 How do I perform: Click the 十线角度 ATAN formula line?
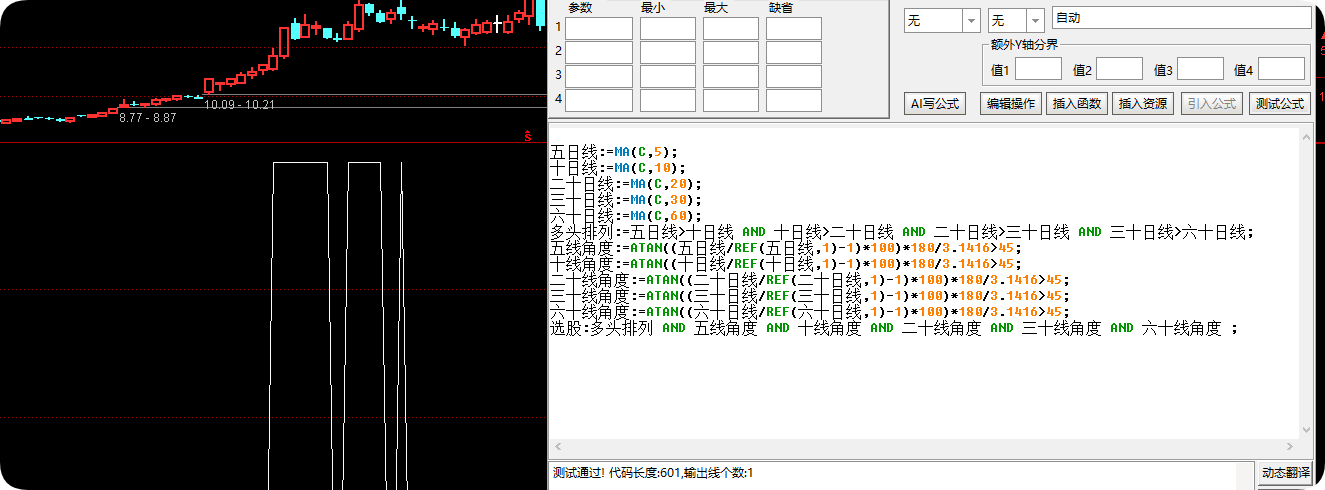click(786, 264)
